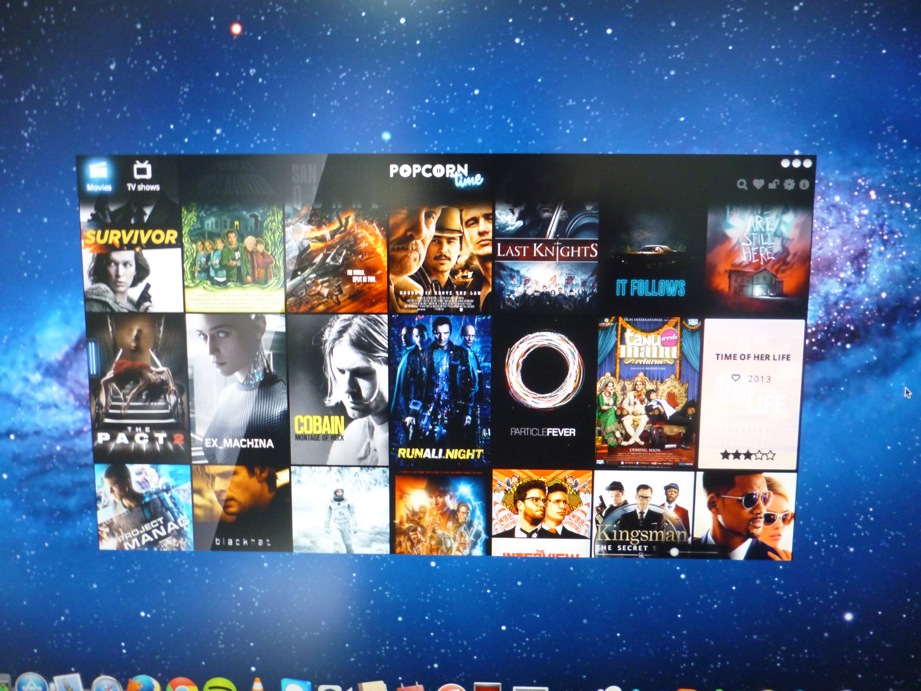
Task: Click the open padlock VPN icon
Action: 773,185
